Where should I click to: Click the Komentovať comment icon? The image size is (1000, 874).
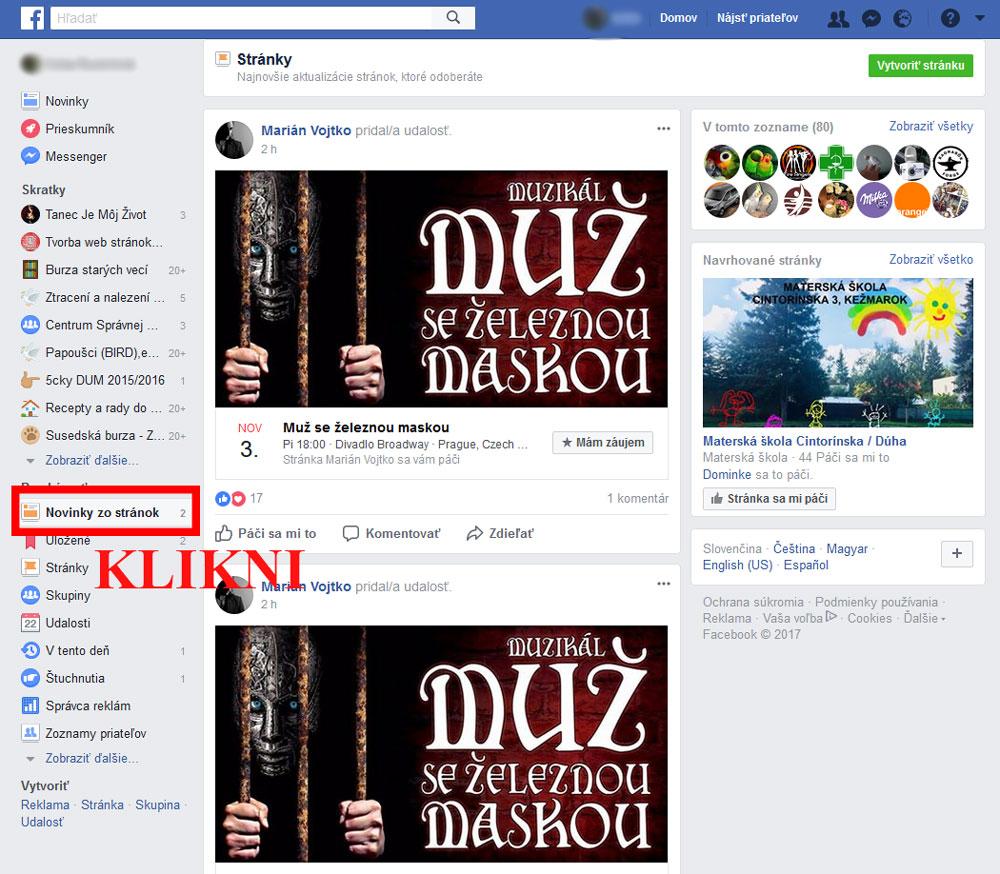tap(351, 533)
